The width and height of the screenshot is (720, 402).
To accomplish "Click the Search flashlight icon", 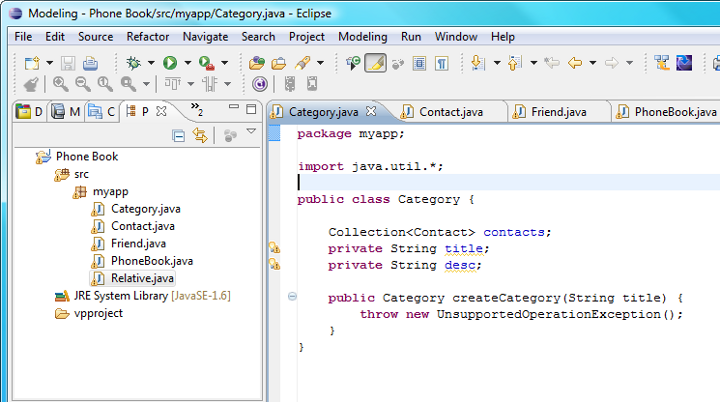I will pyautogui.click(x=303, y=63).
